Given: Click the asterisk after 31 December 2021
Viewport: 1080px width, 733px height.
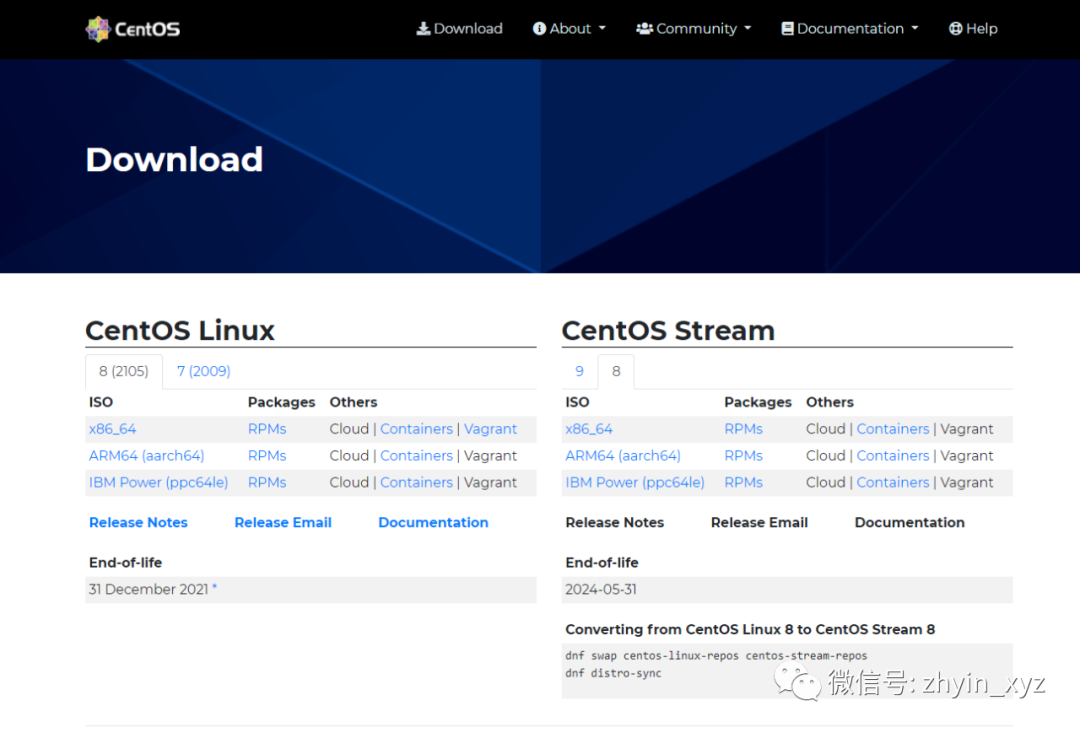Looking at the screenshot, I should pos(214,588).
